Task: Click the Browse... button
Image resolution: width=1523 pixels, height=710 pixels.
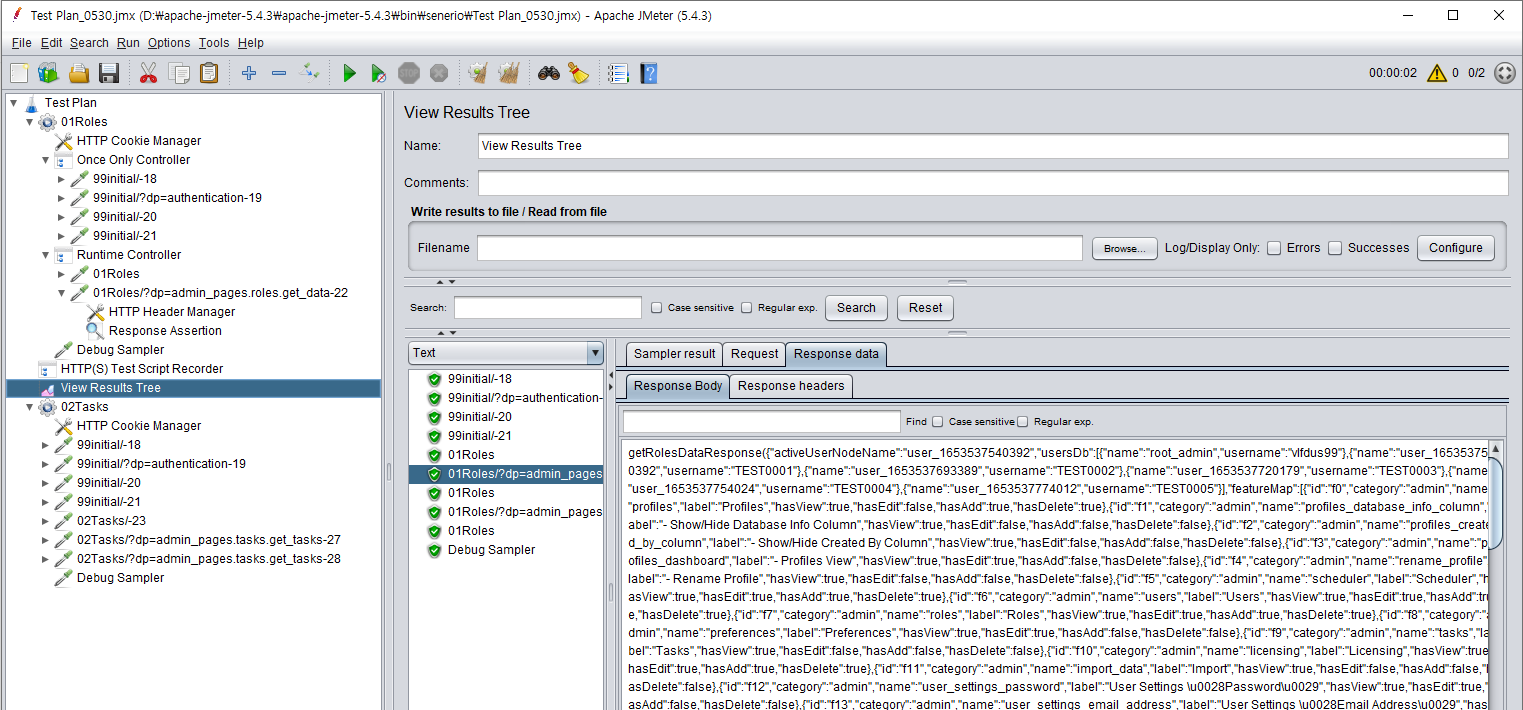Action: click(x=1125, y=248)
